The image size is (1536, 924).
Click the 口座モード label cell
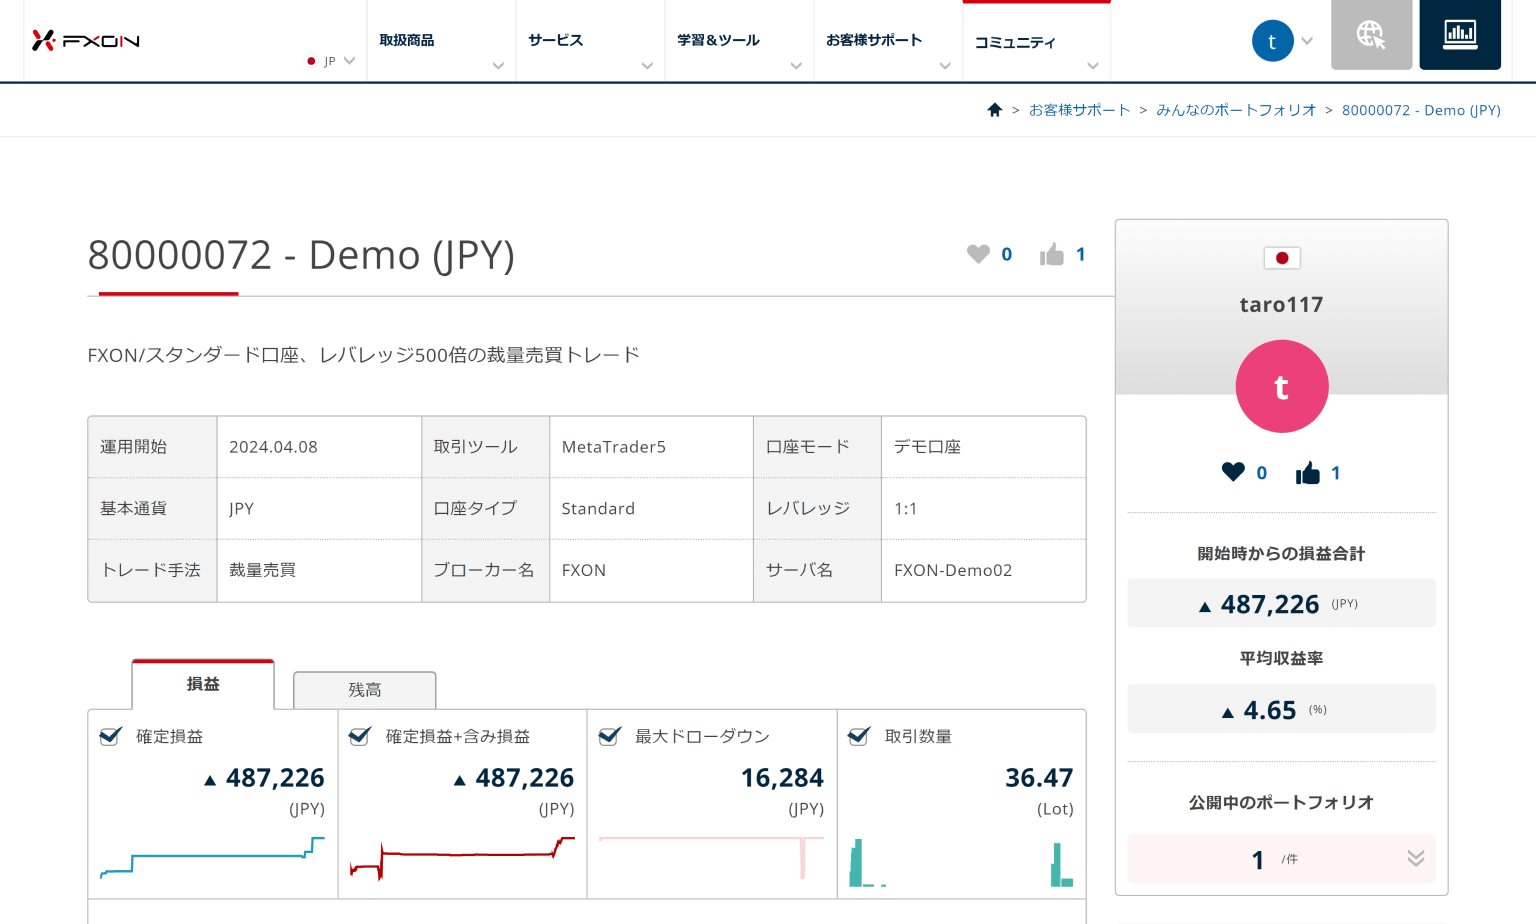pyautogui.click(x=817, y=447)
